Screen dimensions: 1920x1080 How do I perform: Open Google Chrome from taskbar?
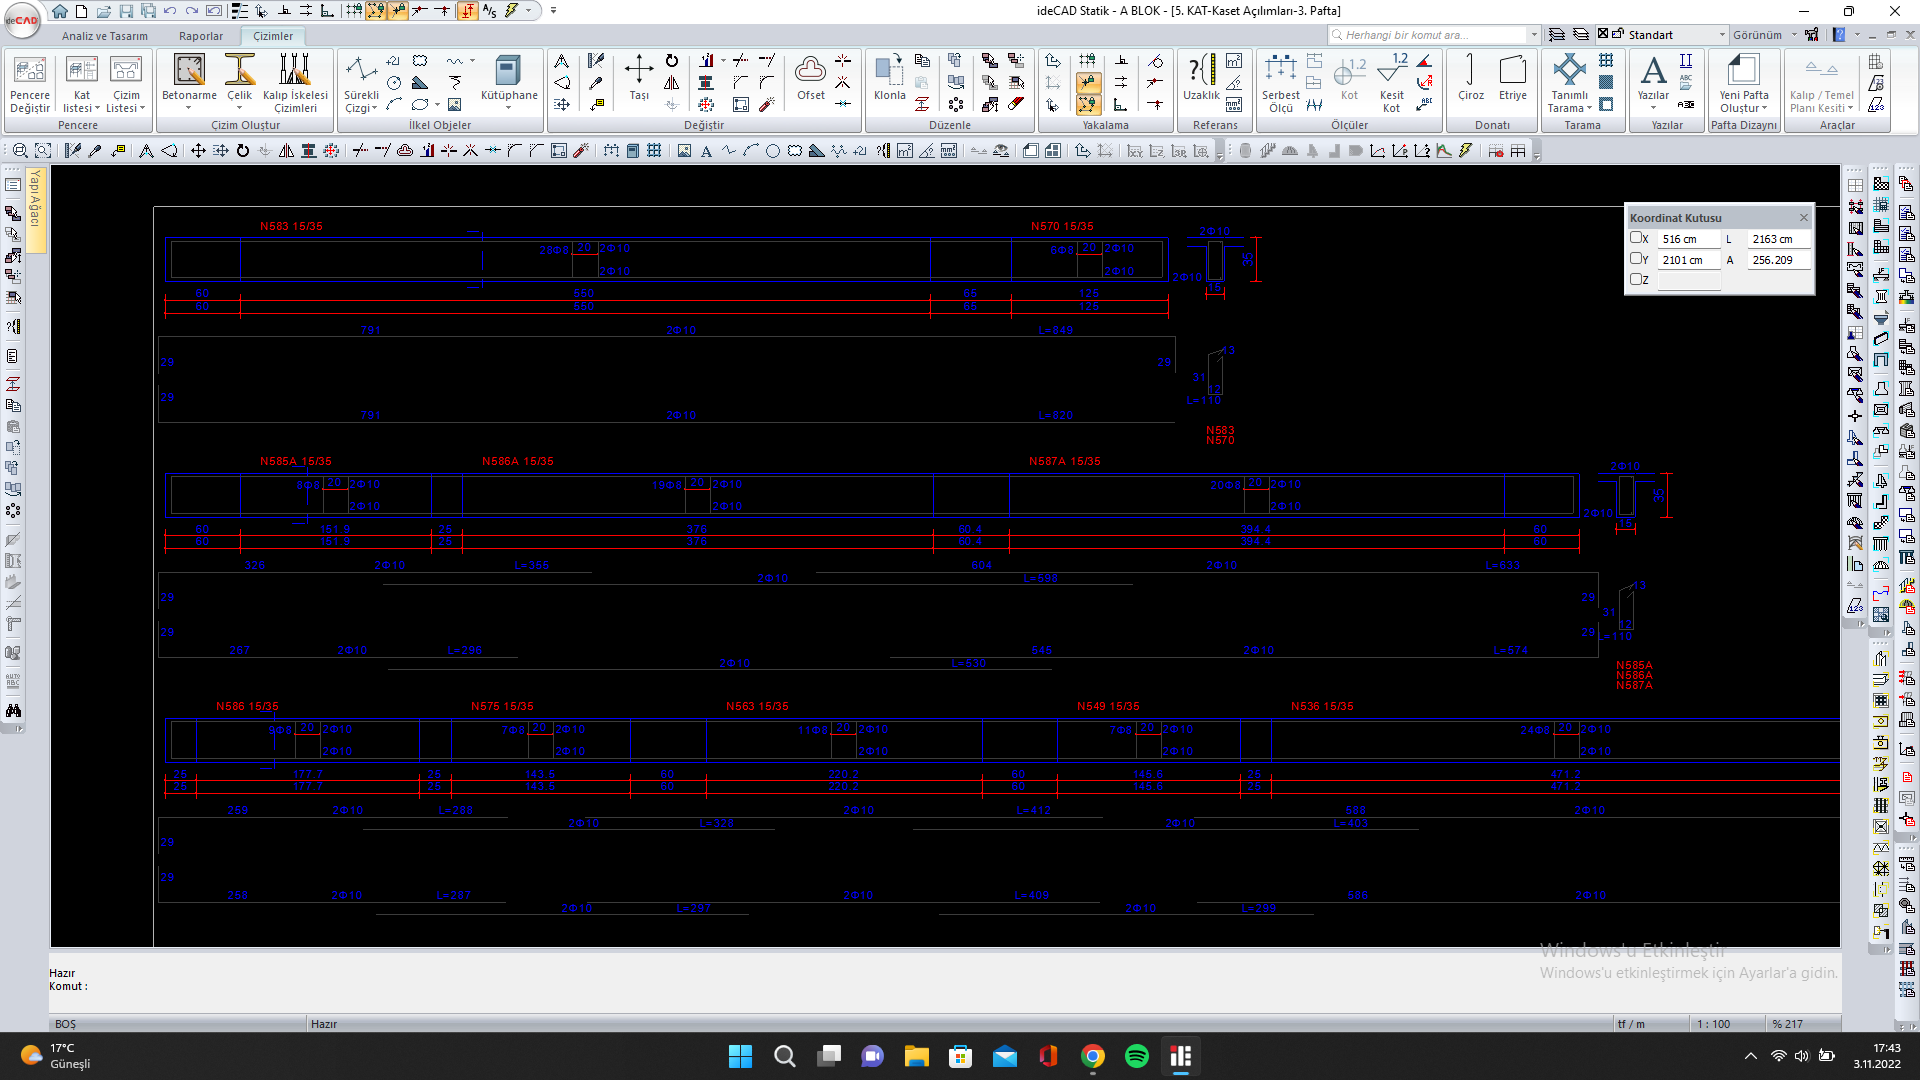point(1092,1056)
